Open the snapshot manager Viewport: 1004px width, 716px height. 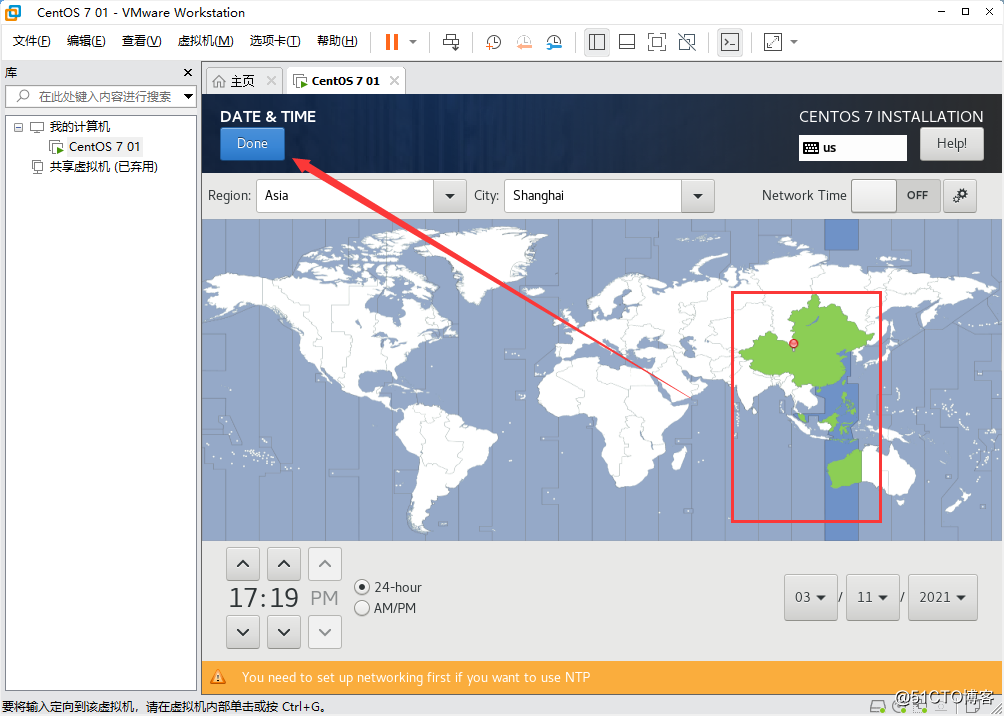(x=555, y=42)
